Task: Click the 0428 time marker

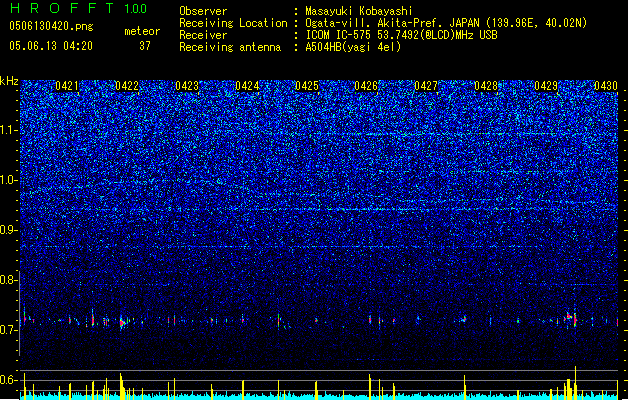Action: 486,86
